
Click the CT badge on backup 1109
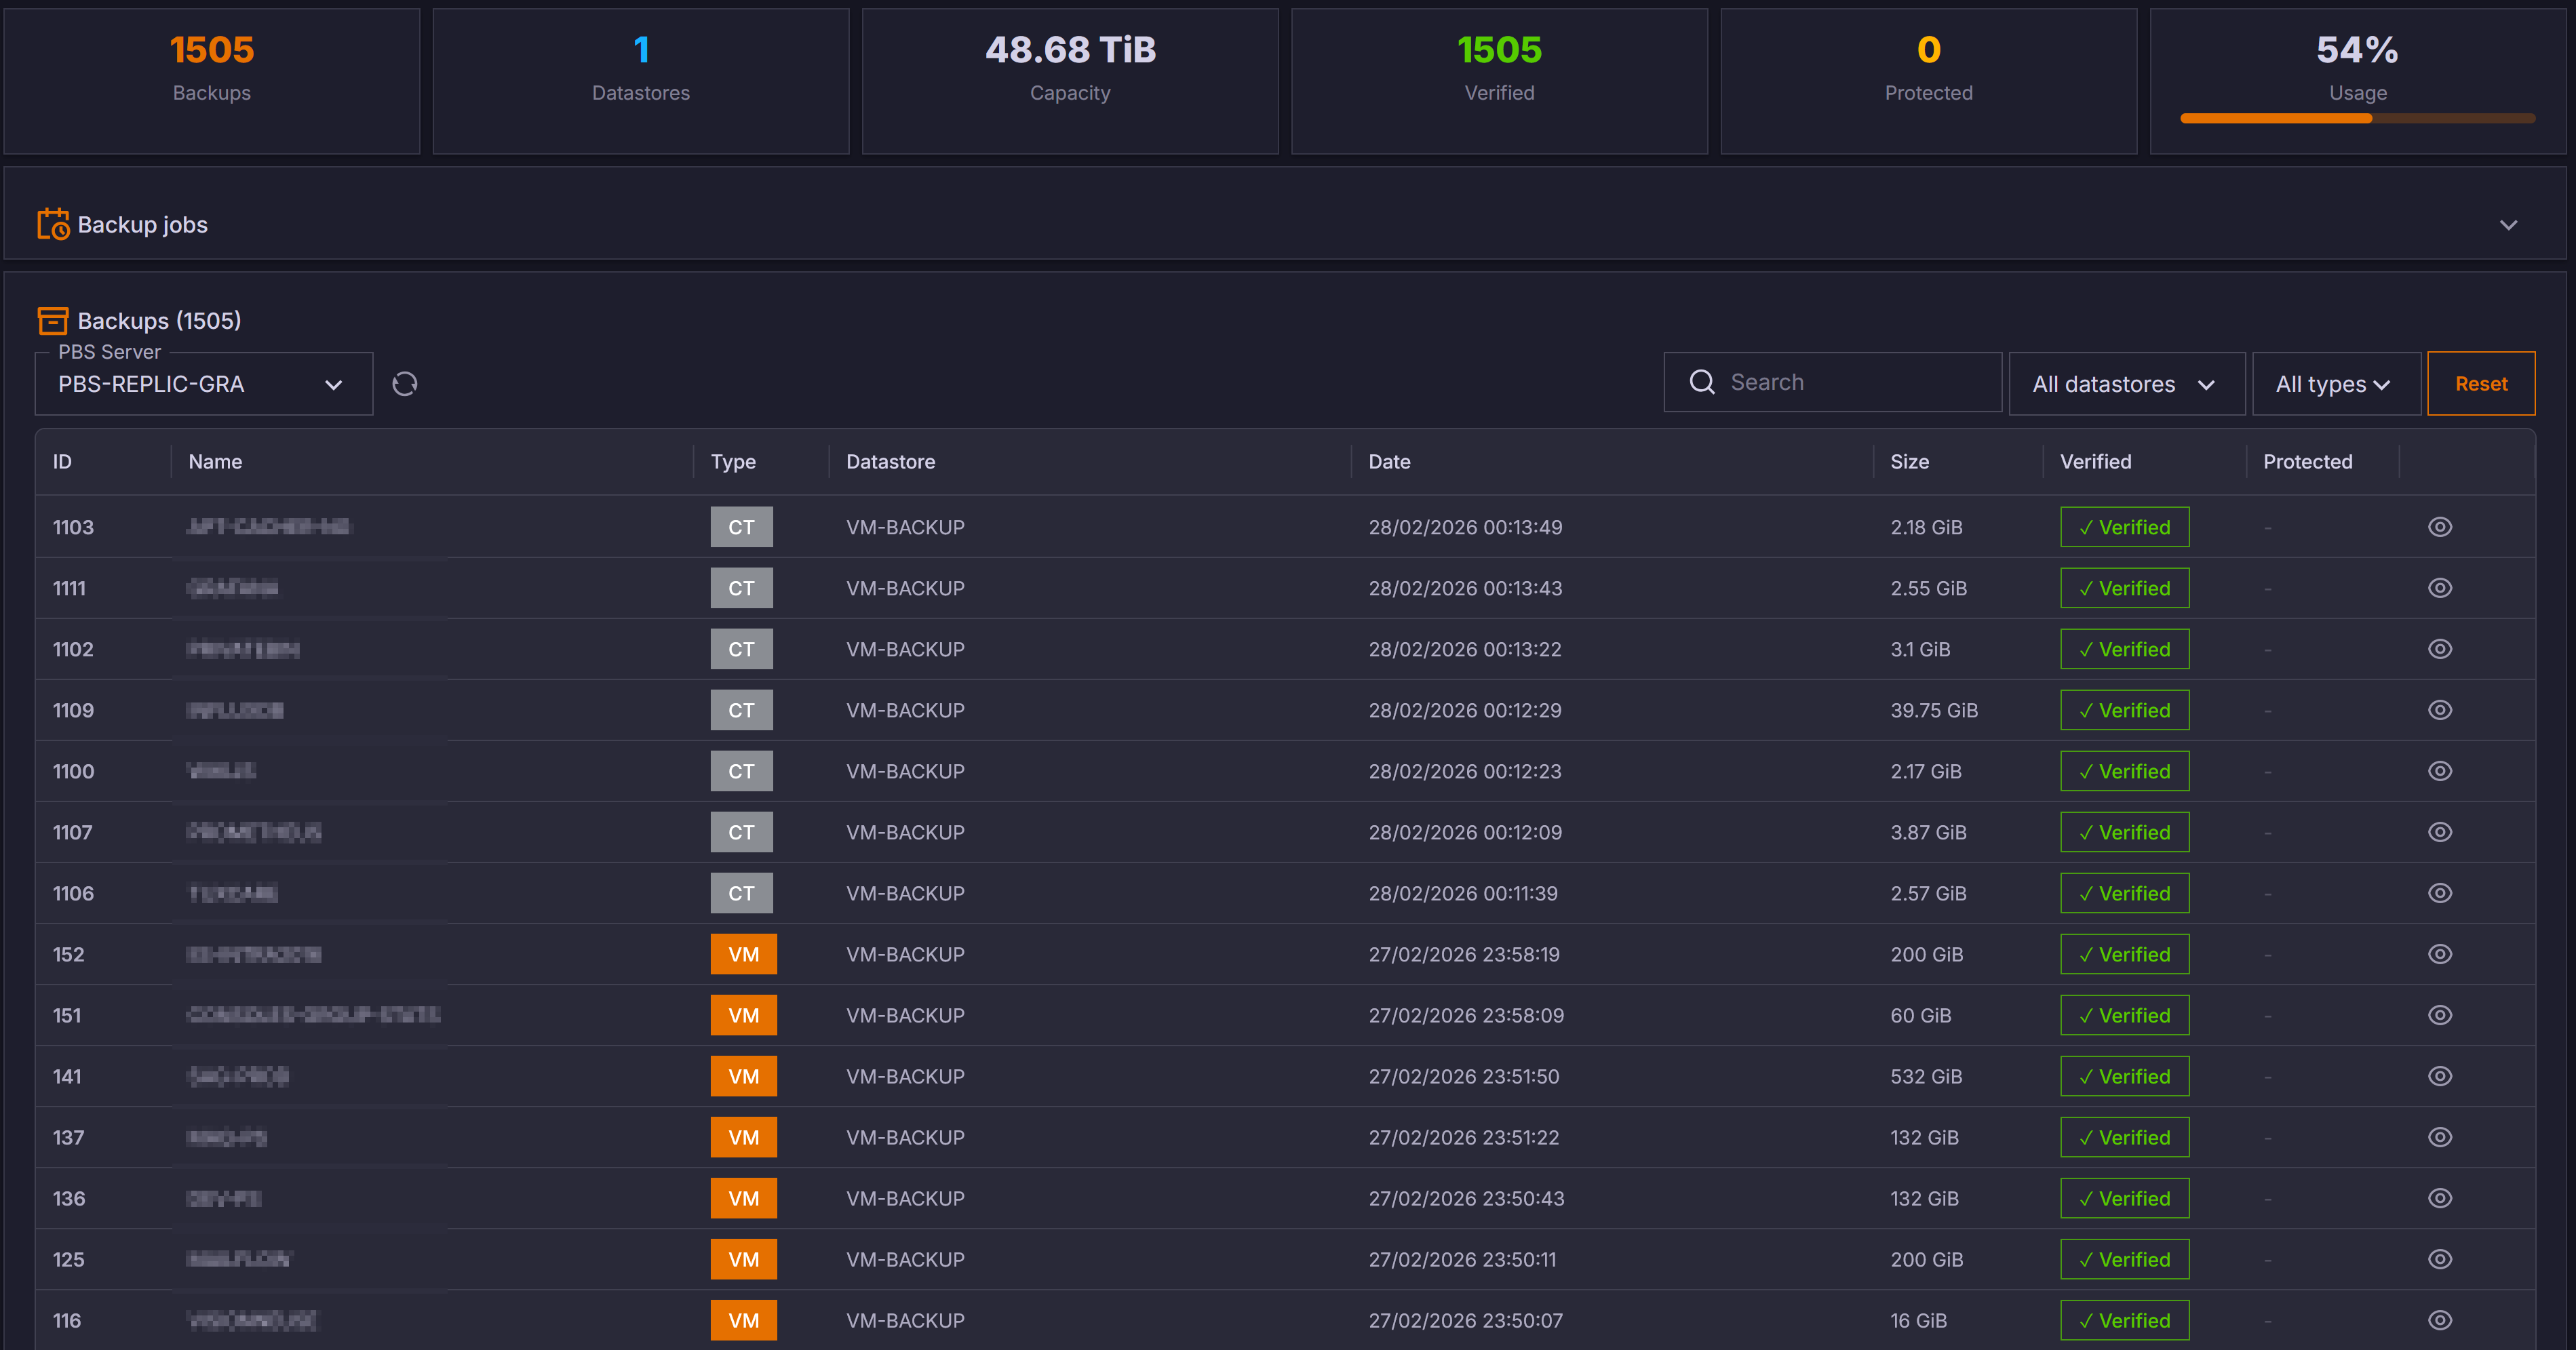(x=741, y=710)
